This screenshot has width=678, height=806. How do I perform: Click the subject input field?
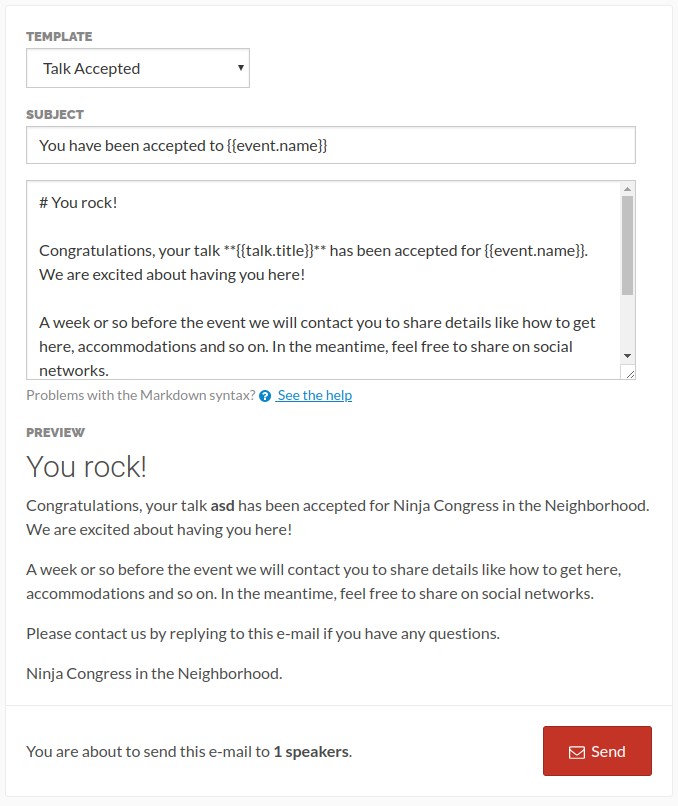331,145
